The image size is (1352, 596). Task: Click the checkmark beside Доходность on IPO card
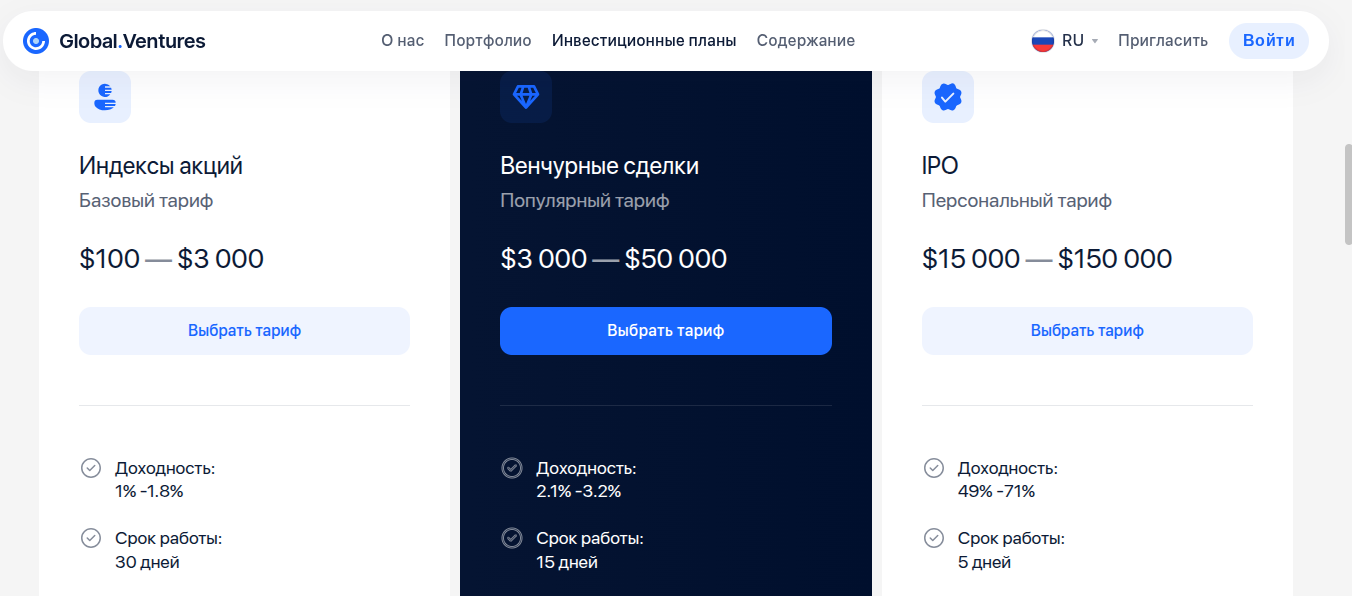coord(934,467)
